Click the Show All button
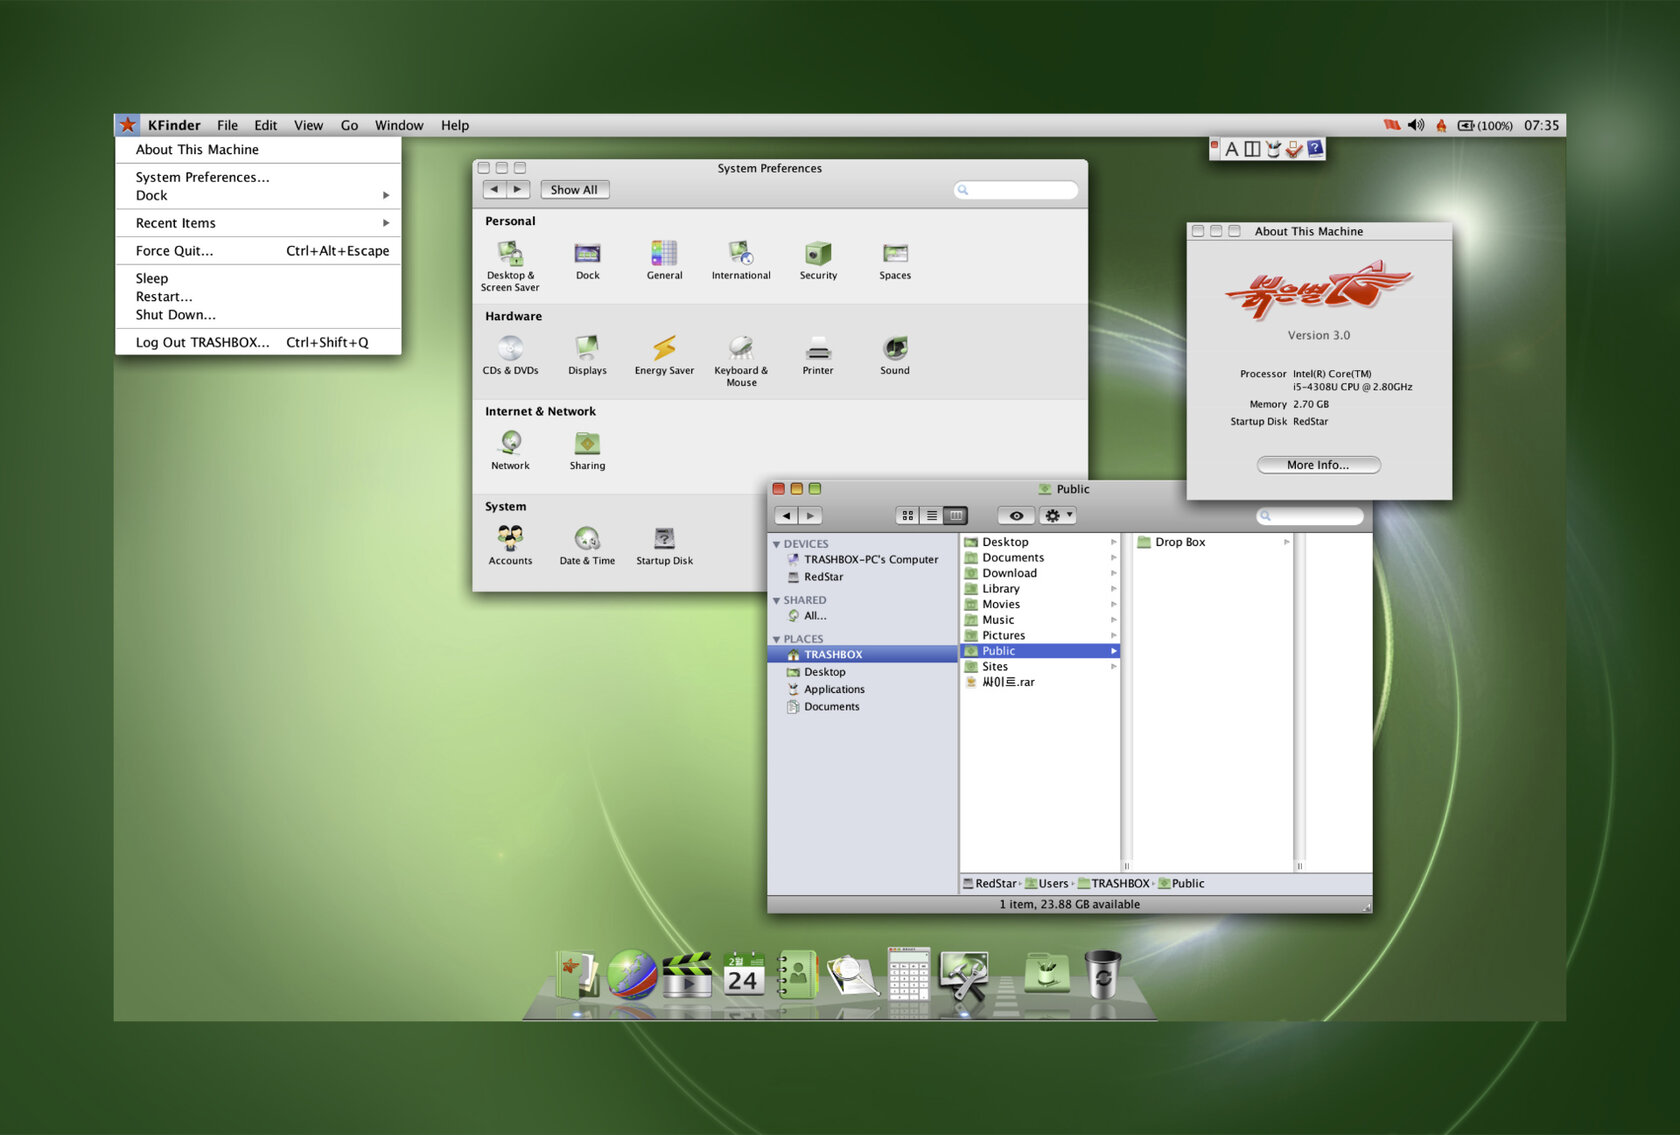Screen dimensions: 1680x1135 coord(574,190)
